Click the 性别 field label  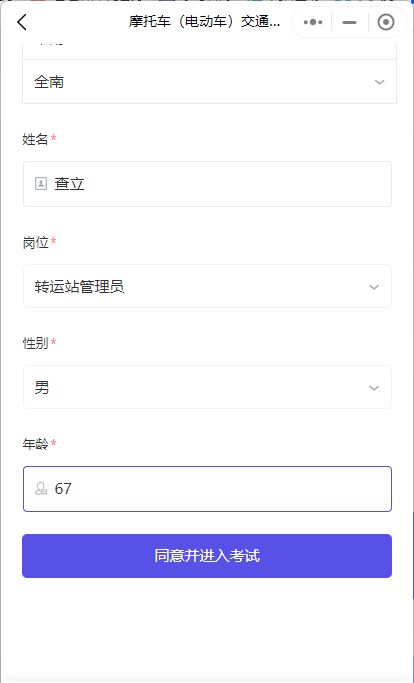point(35,343)
